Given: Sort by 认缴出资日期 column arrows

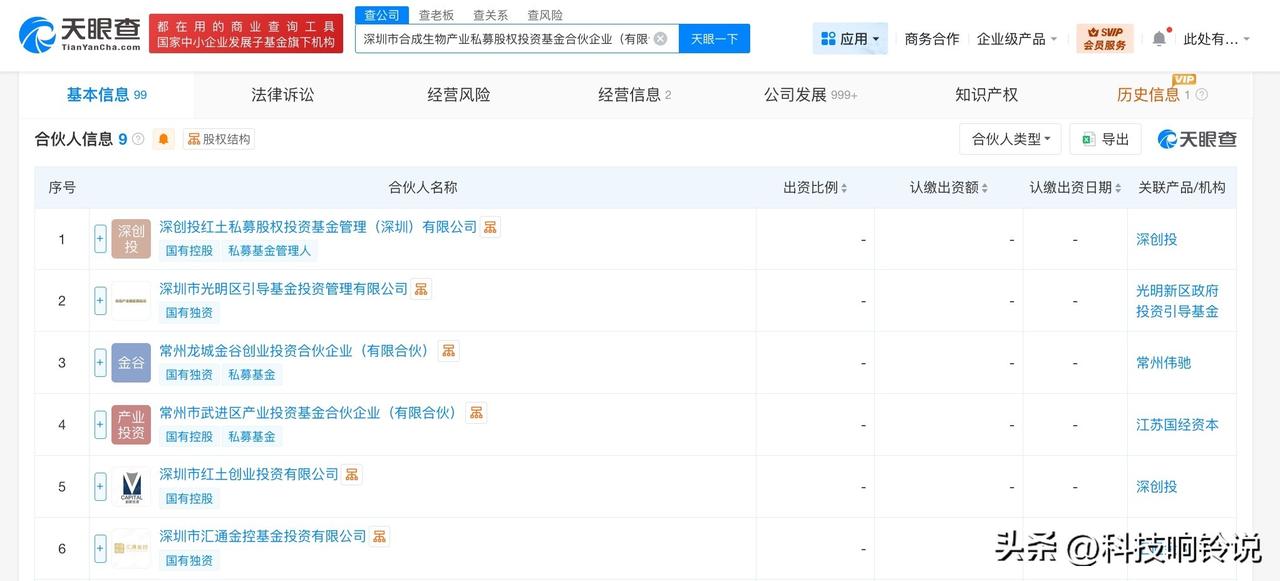Looking at the screenshot, I should pos(1117,188).
